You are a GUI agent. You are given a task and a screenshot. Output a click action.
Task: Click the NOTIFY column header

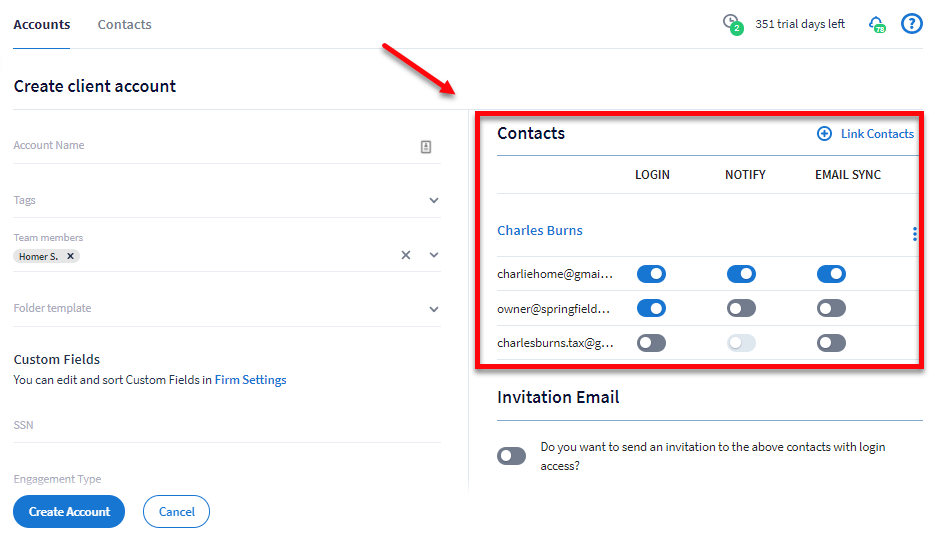[x=745, y=174]
